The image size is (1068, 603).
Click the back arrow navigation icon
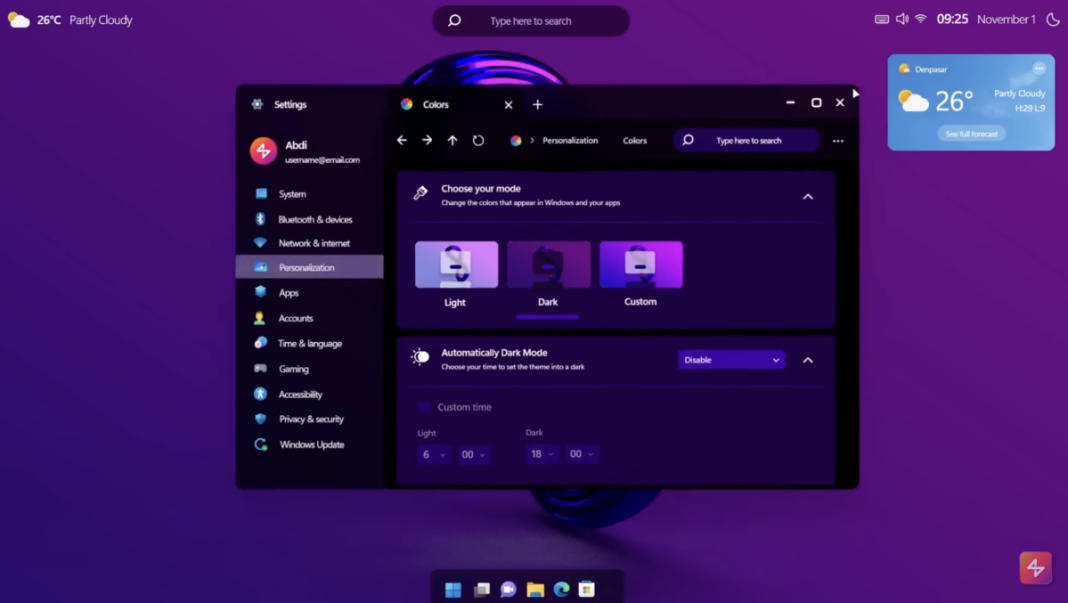point(402,141)
